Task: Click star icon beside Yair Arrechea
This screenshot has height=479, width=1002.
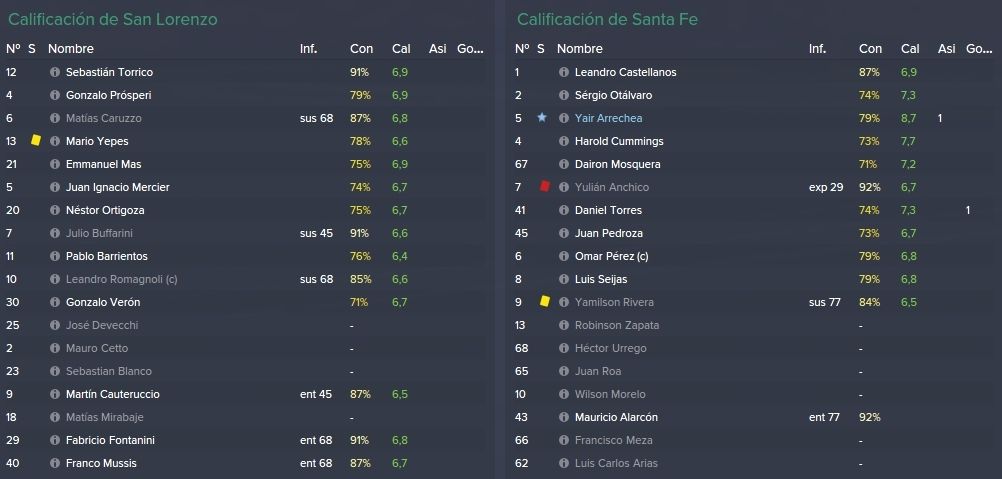Action: (x=542, y=118)
